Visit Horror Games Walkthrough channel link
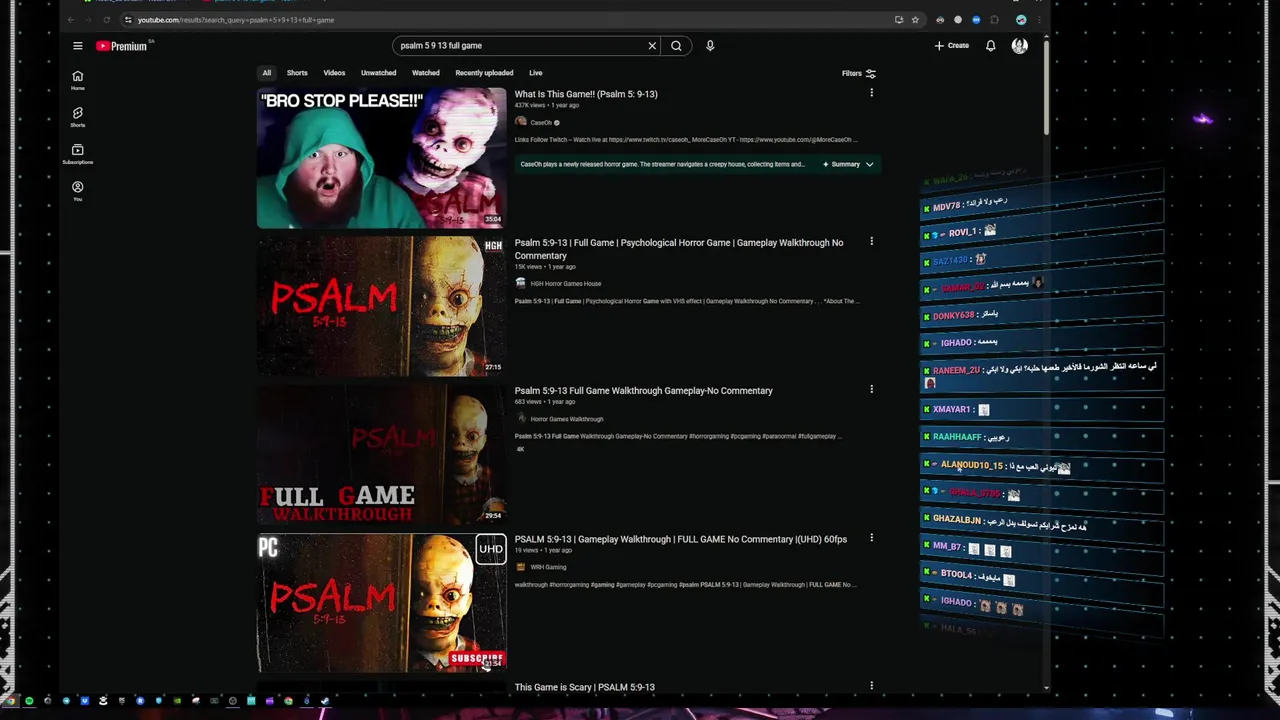The width and height of the screenshot is (1280, 720). click(x=566, y=419)
